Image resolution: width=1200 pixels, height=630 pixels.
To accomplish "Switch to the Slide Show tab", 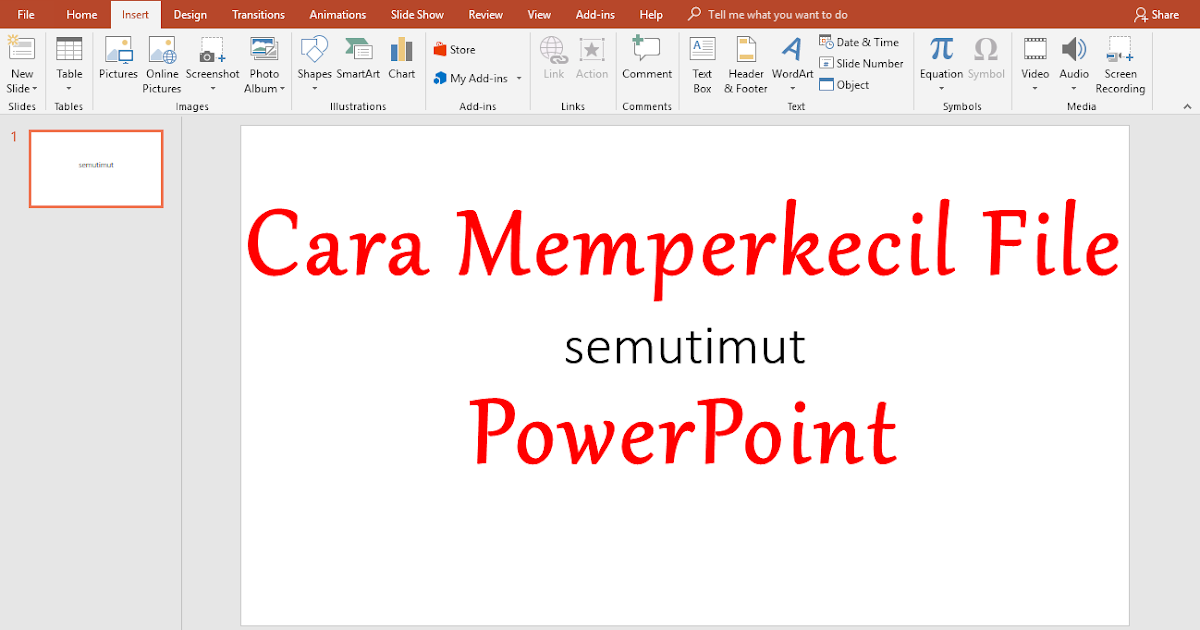I will point(417,15).
